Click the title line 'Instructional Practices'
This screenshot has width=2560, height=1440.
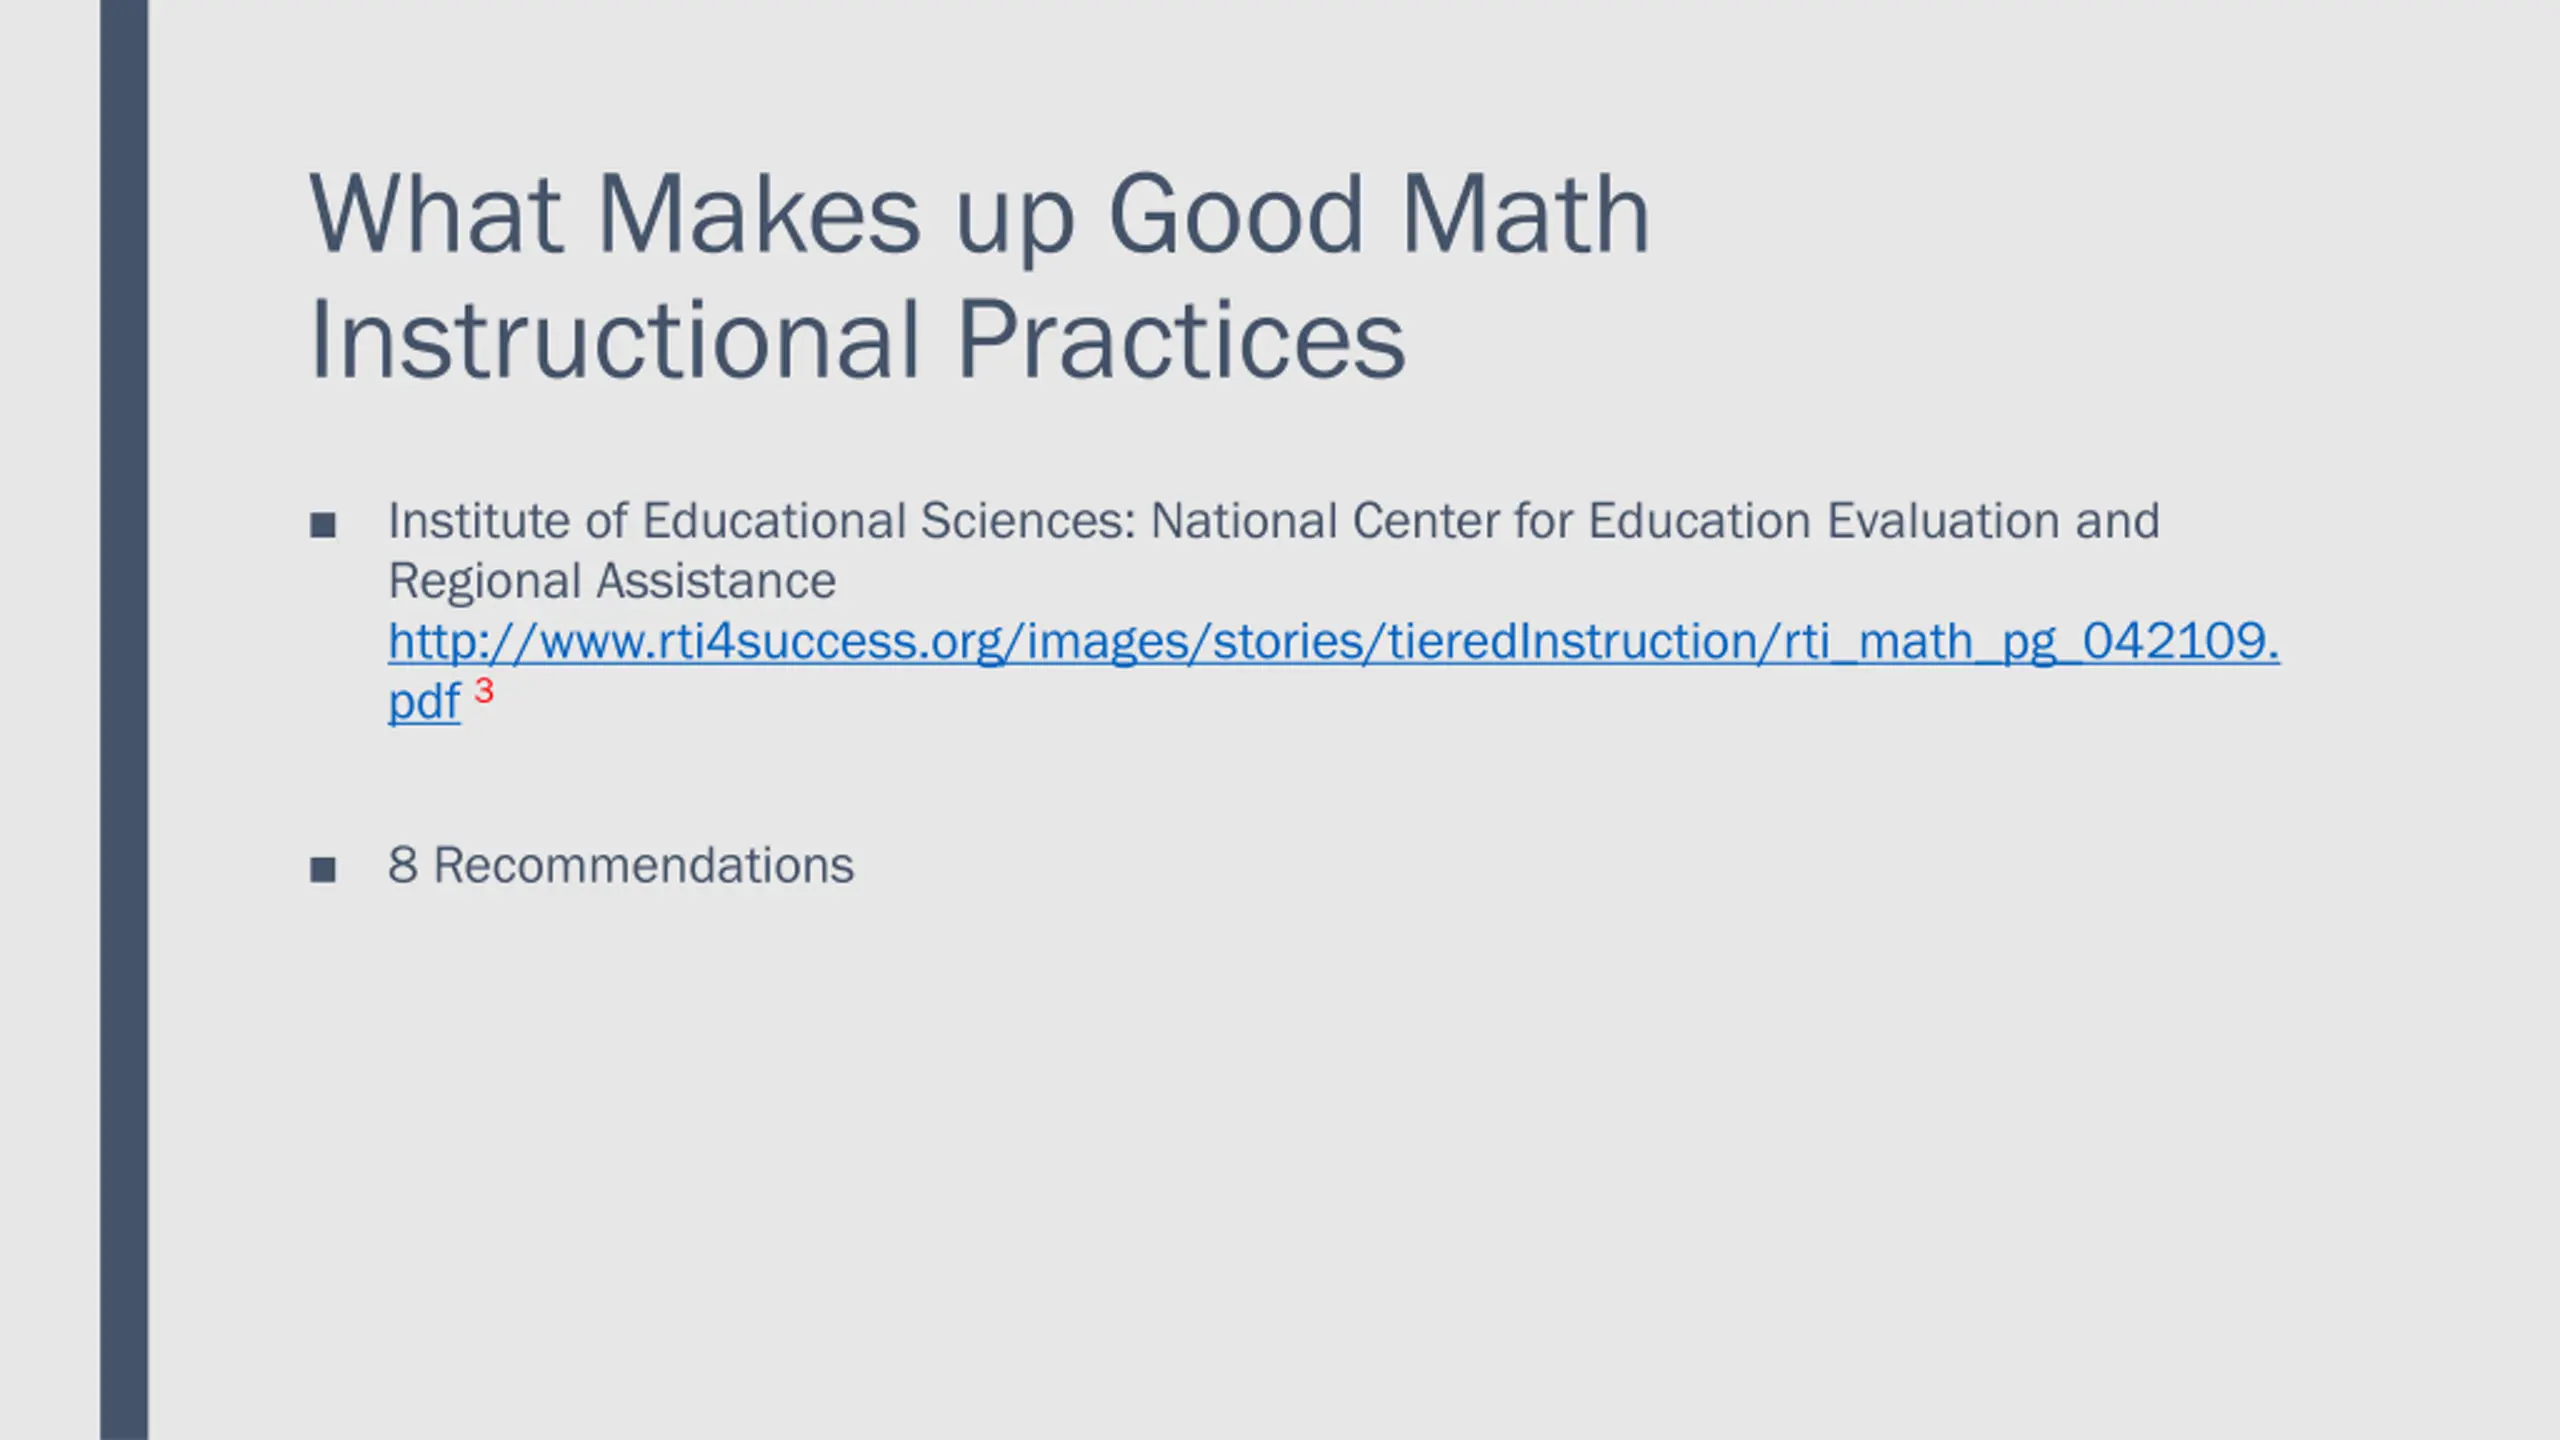pos(857,340)
